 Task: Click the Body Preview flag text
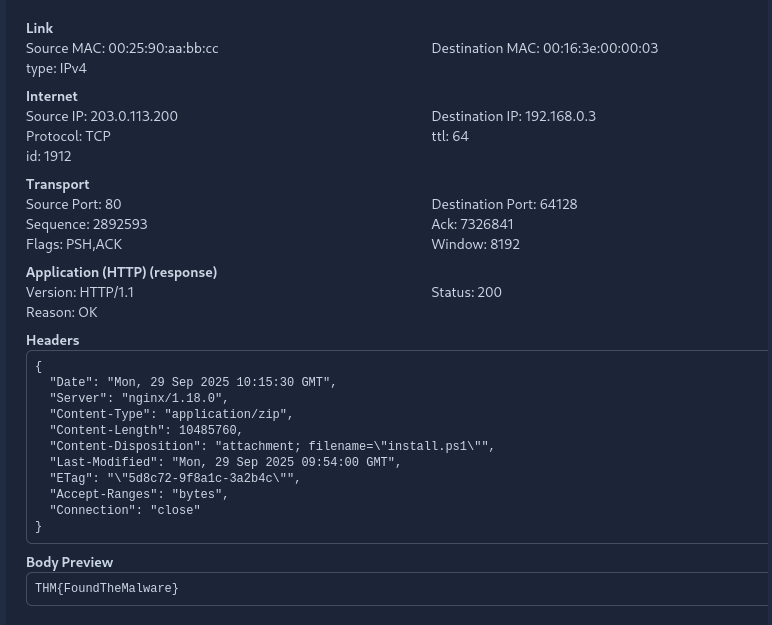click(107, 588)
